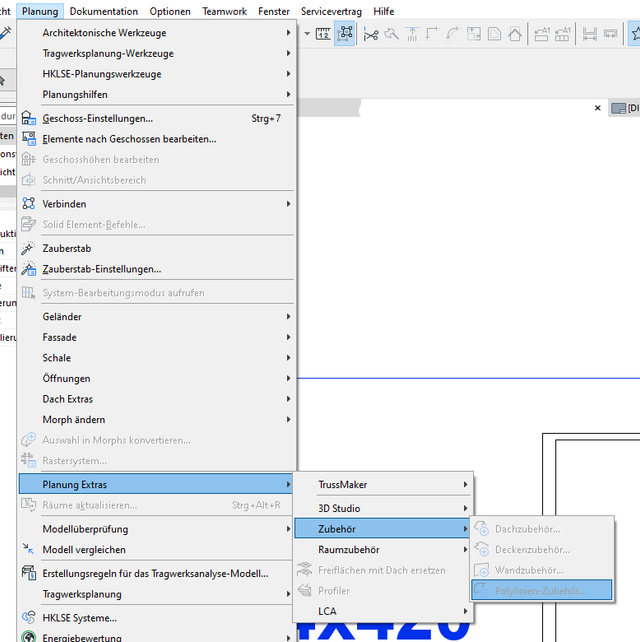
Task: Open the Optionen menu
Action: coord(170,11)
